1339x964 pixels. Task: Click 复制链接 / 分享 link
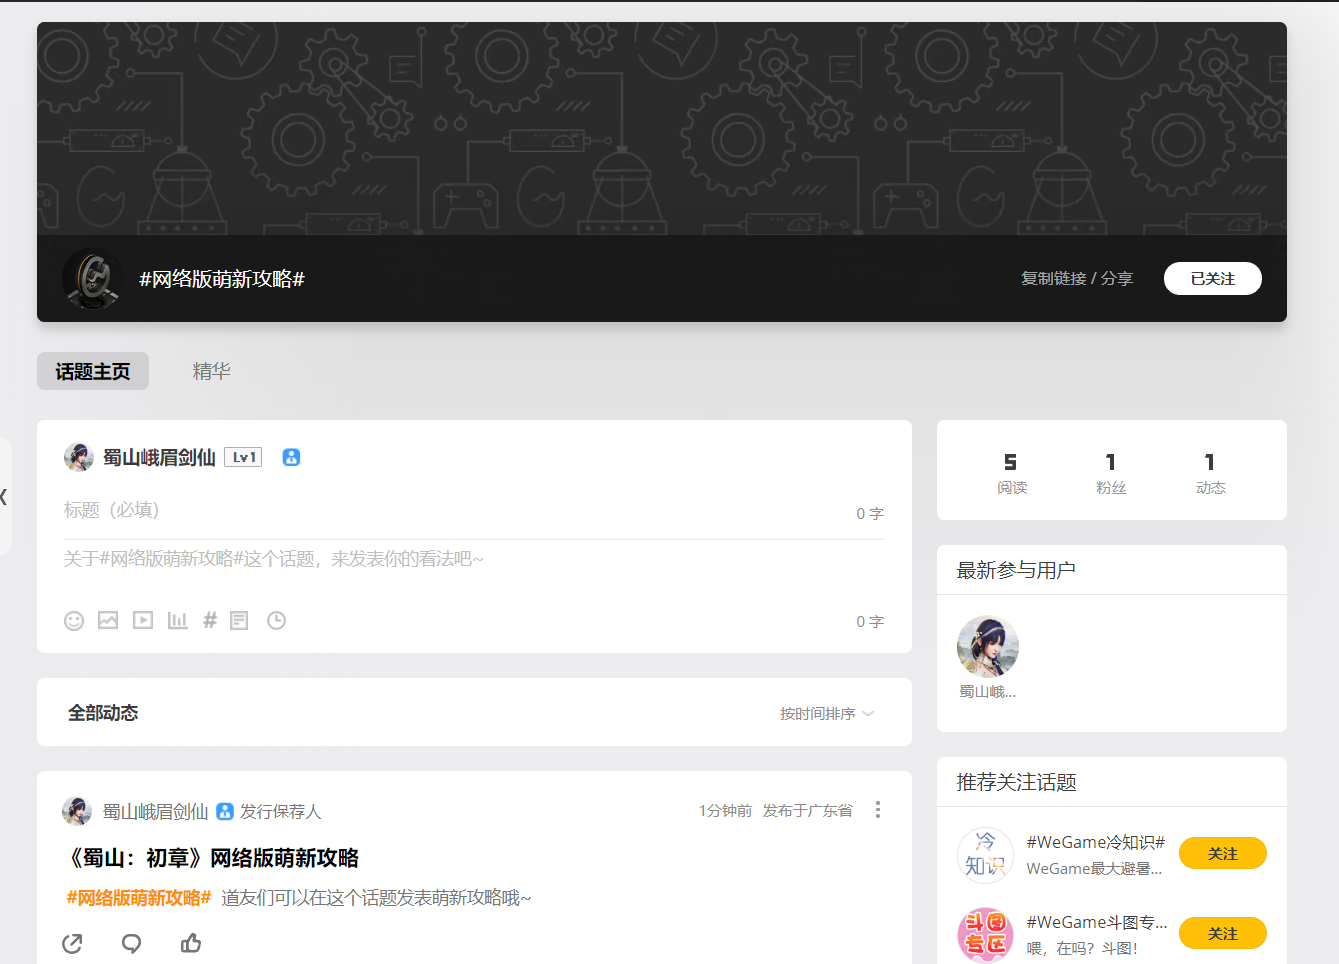(x=1076, y=279)
